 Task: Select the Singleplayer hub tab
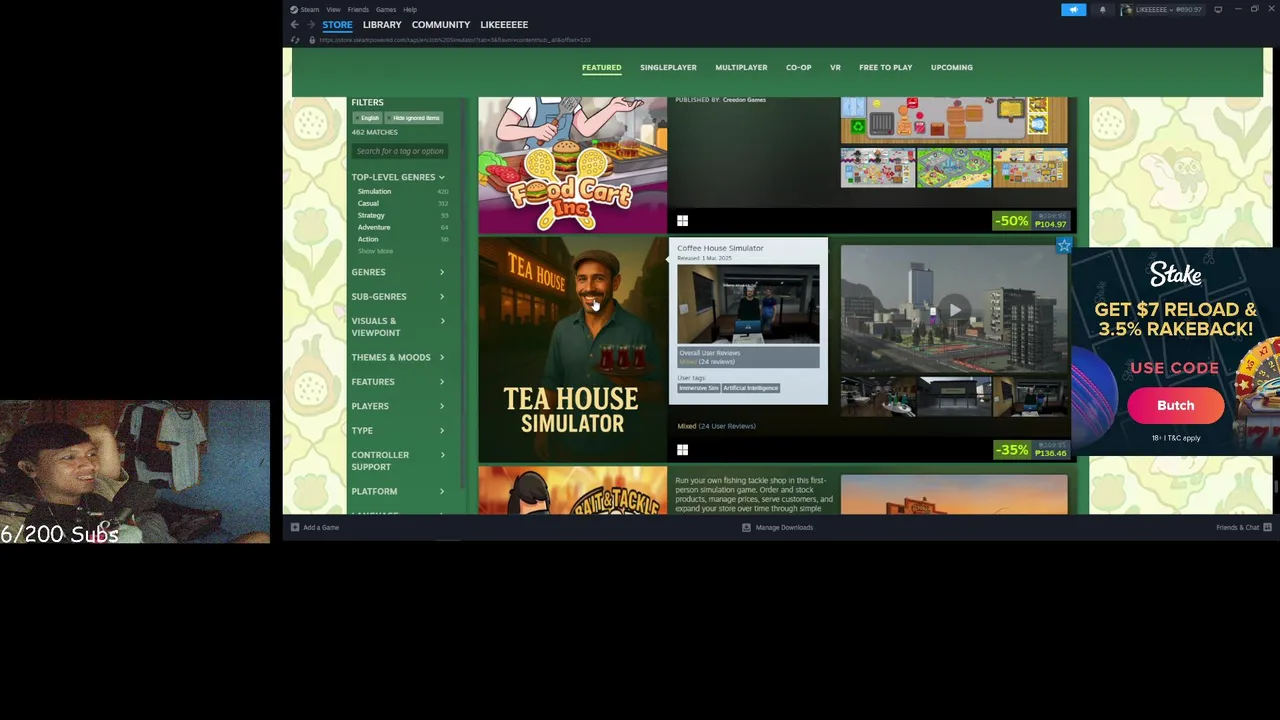[668, 67]
